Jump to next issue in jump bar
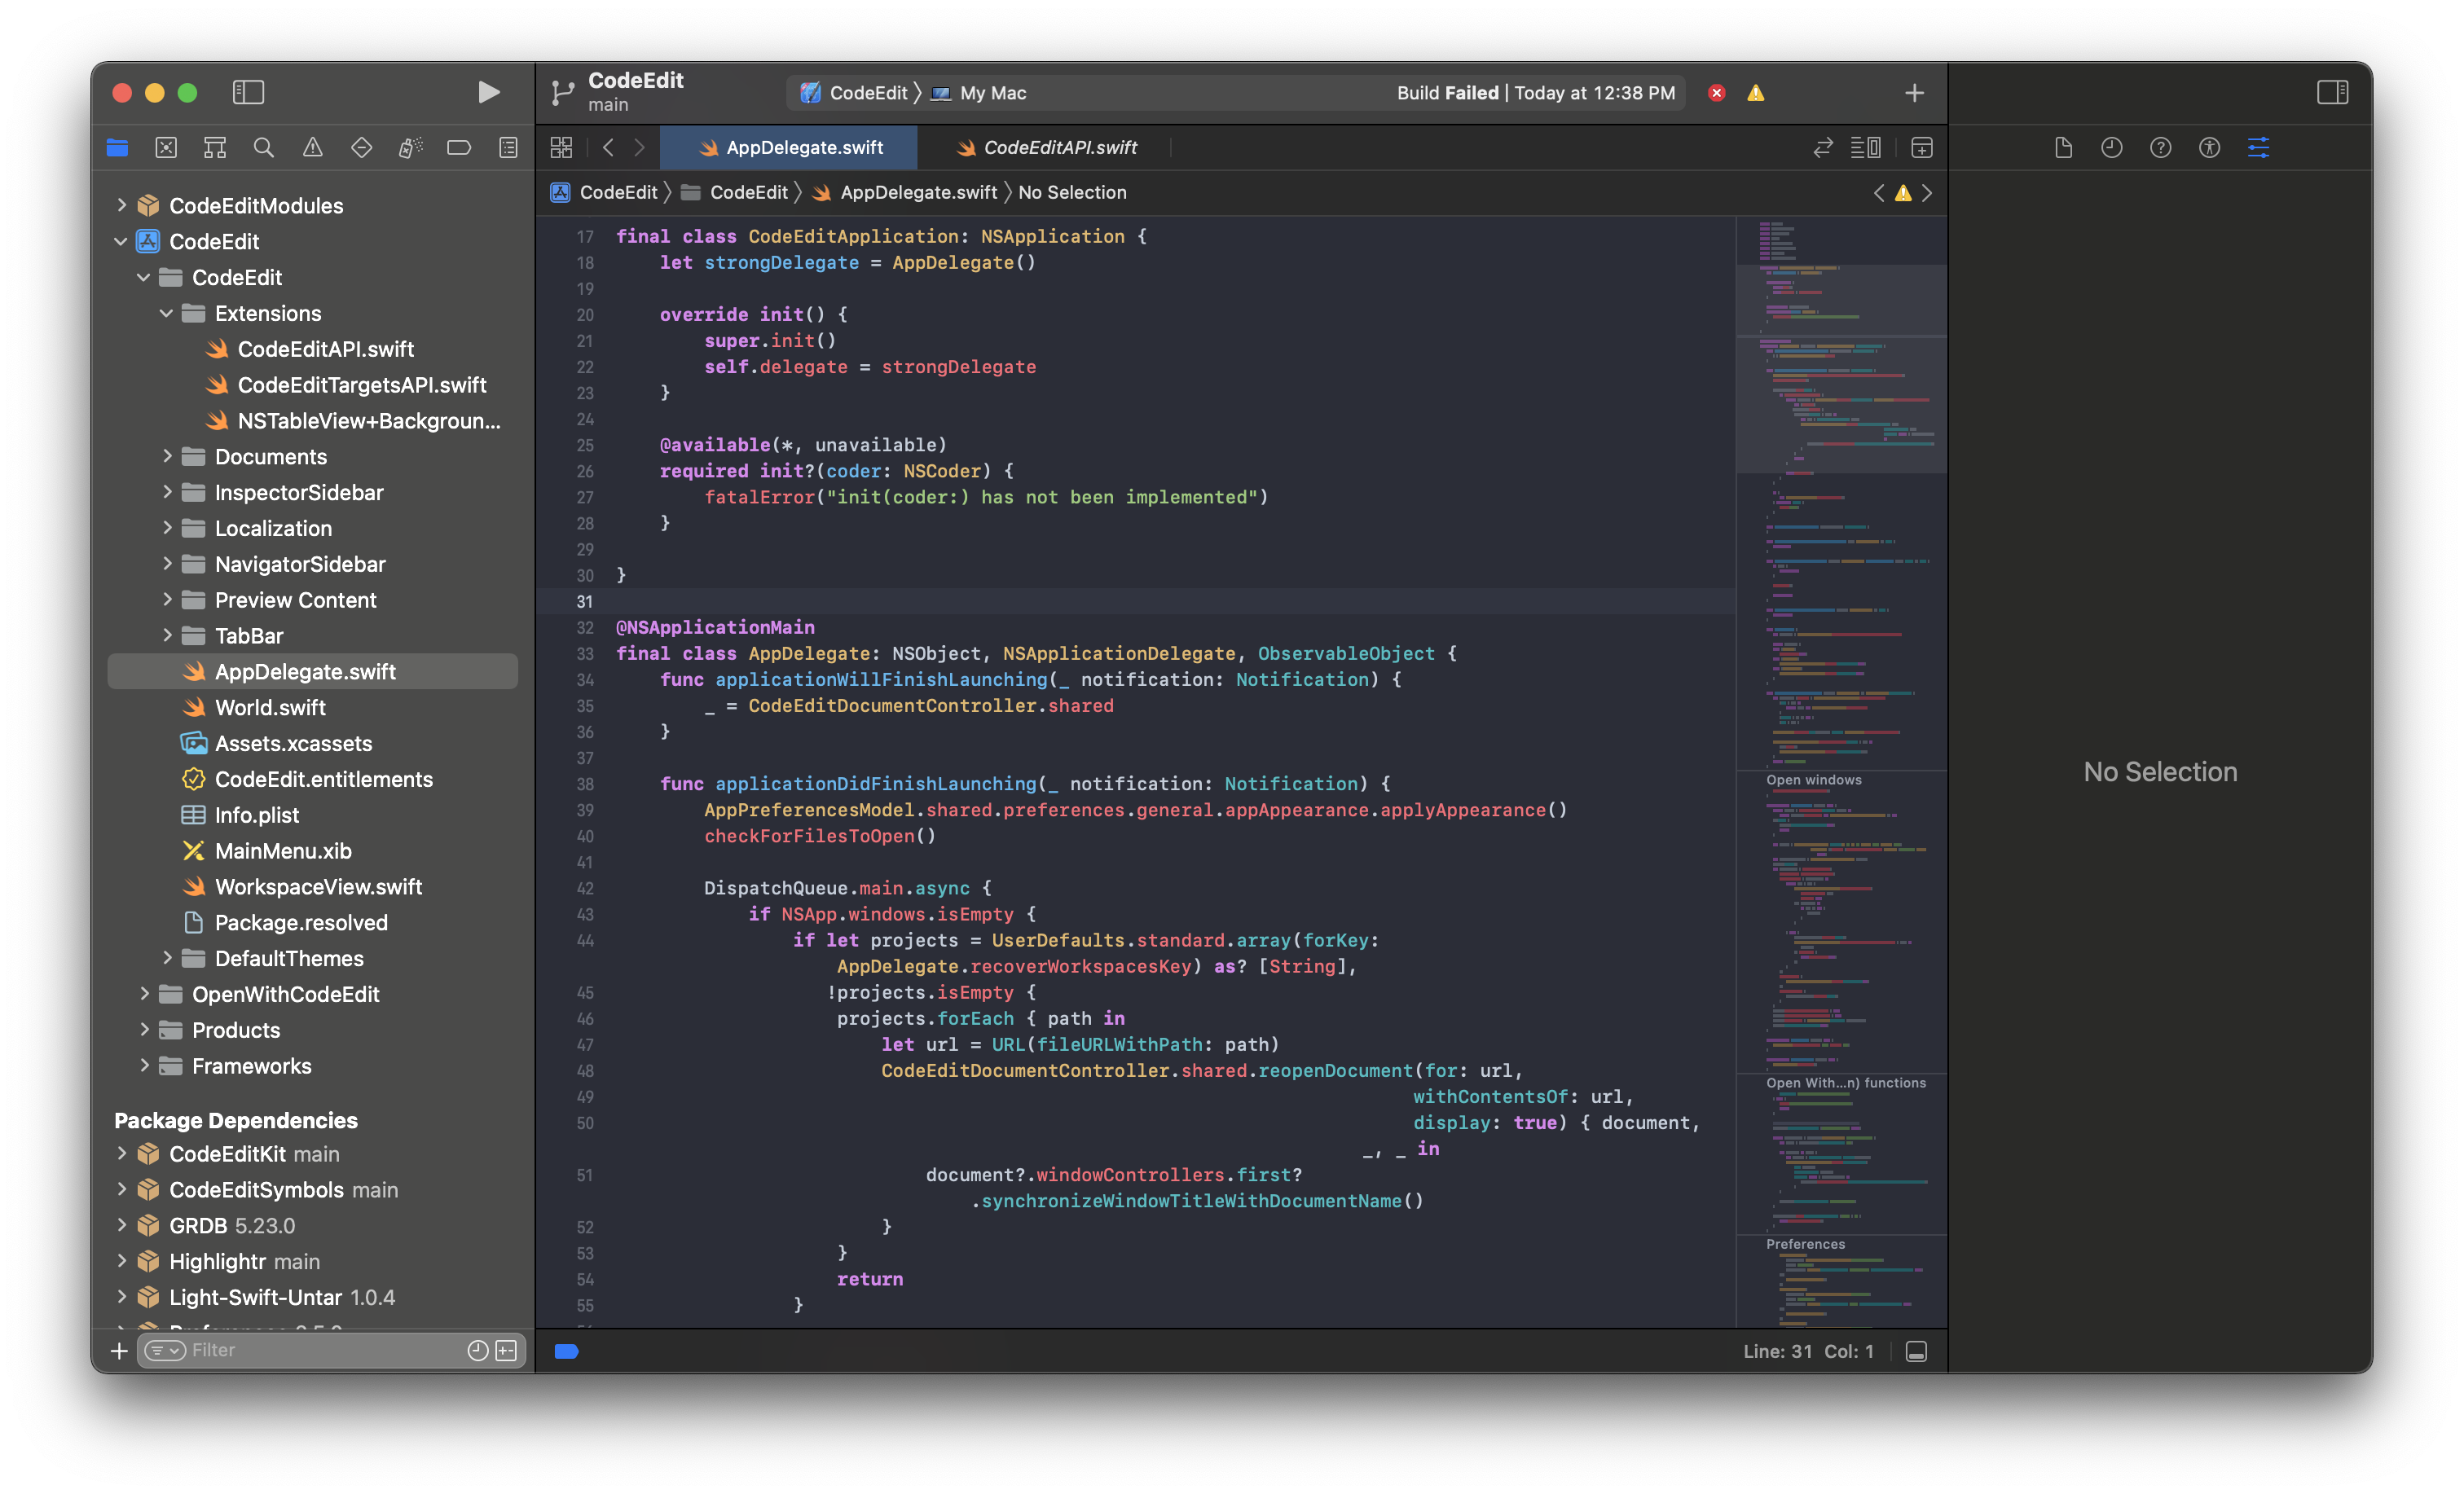The image size is (2464, 1494). [1927, 193]
